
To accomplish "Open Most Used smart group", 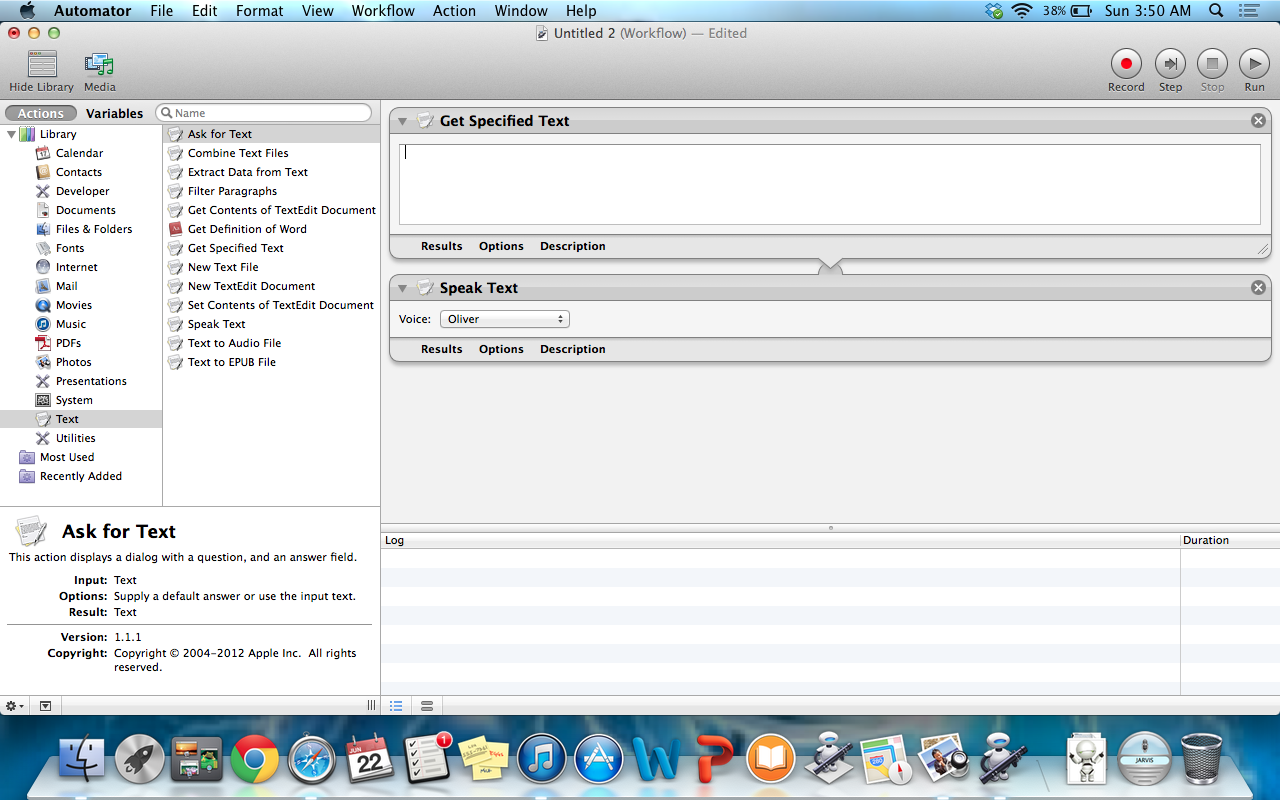I will point(66,457).
